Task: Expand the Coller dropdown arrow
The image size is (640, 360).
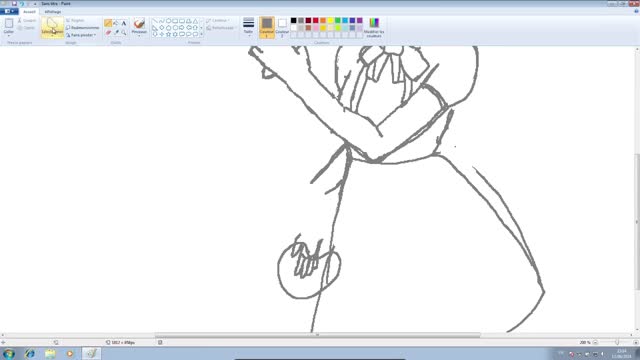Action: [9, 36]
